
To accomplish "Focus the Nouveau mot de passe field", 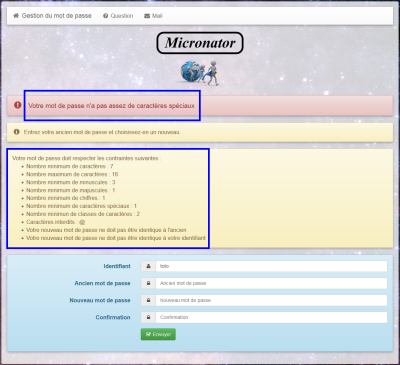I will [x=271, y=300].
